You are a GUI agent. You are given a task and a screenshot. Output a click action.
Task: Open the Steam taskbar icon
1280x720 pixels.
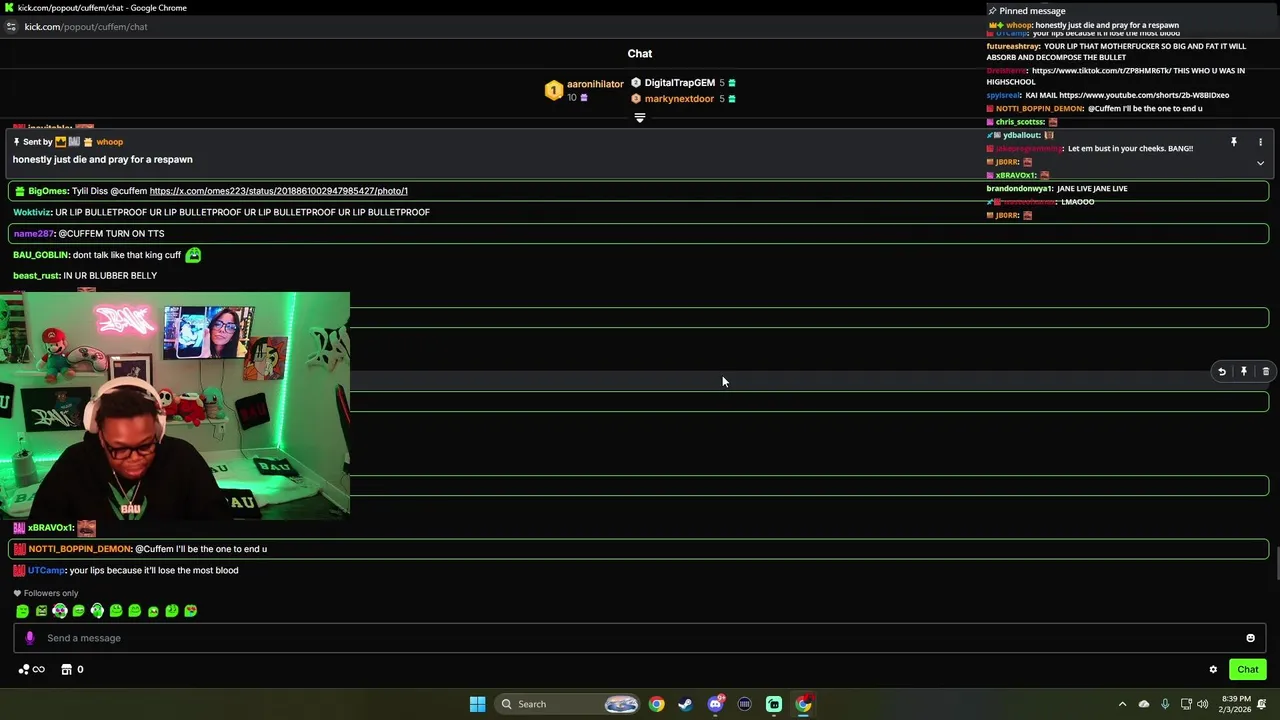685,704
